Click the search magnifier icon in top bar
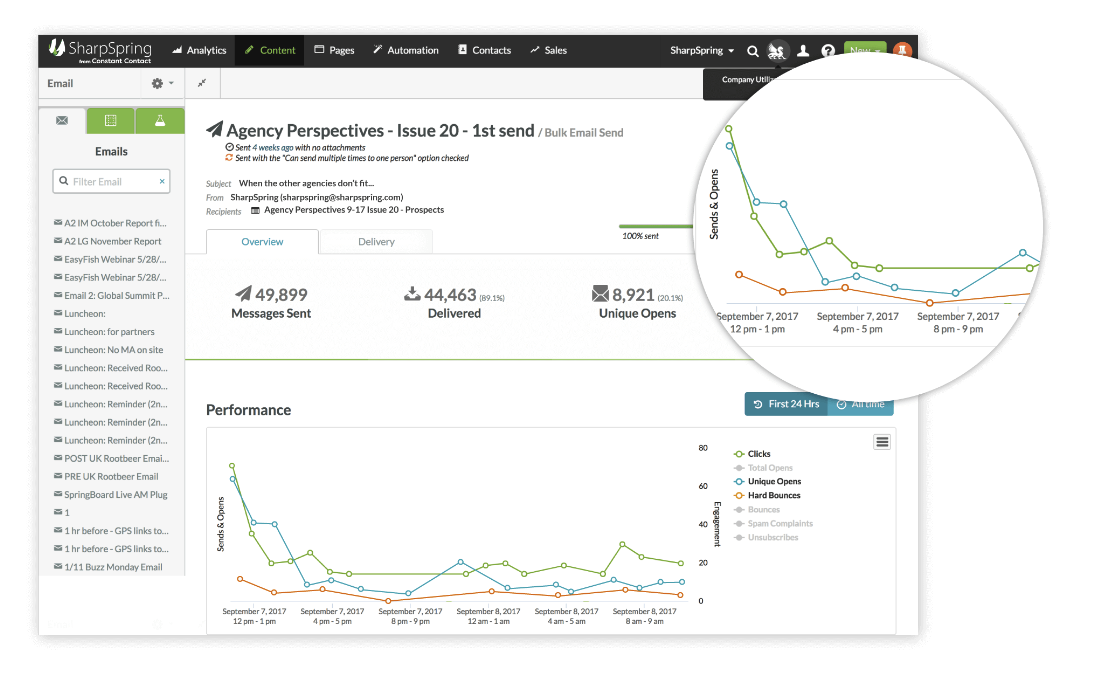Image resolution: width=1116 pixels, height=677 pixels. coord(753,51)
